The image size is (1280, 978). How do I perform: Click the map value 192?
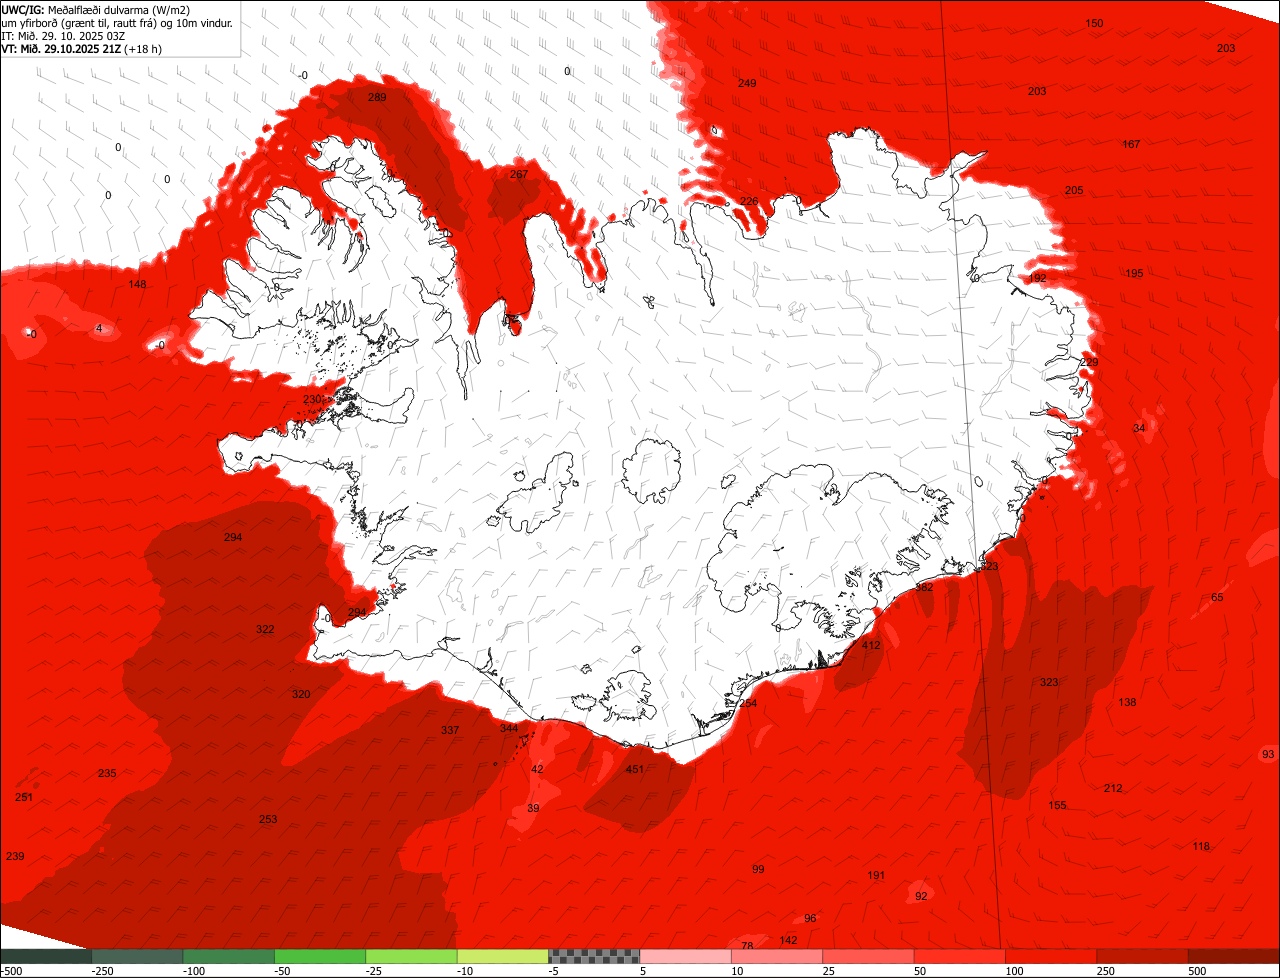1038,278
